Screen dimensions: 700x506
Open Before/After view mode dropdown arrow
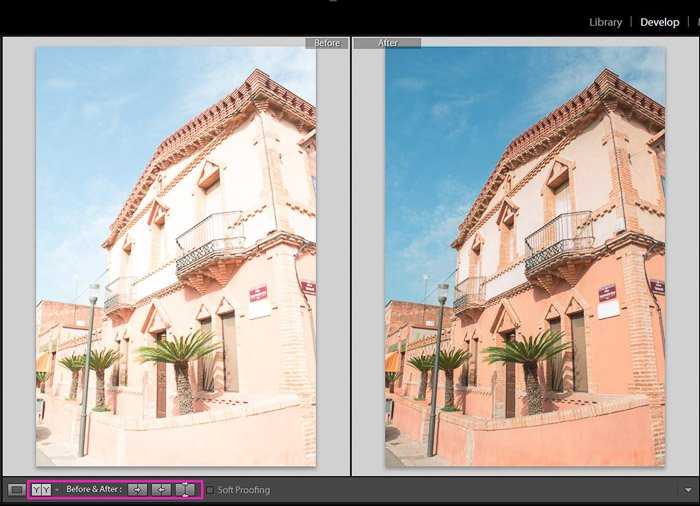tap(57, 490)
